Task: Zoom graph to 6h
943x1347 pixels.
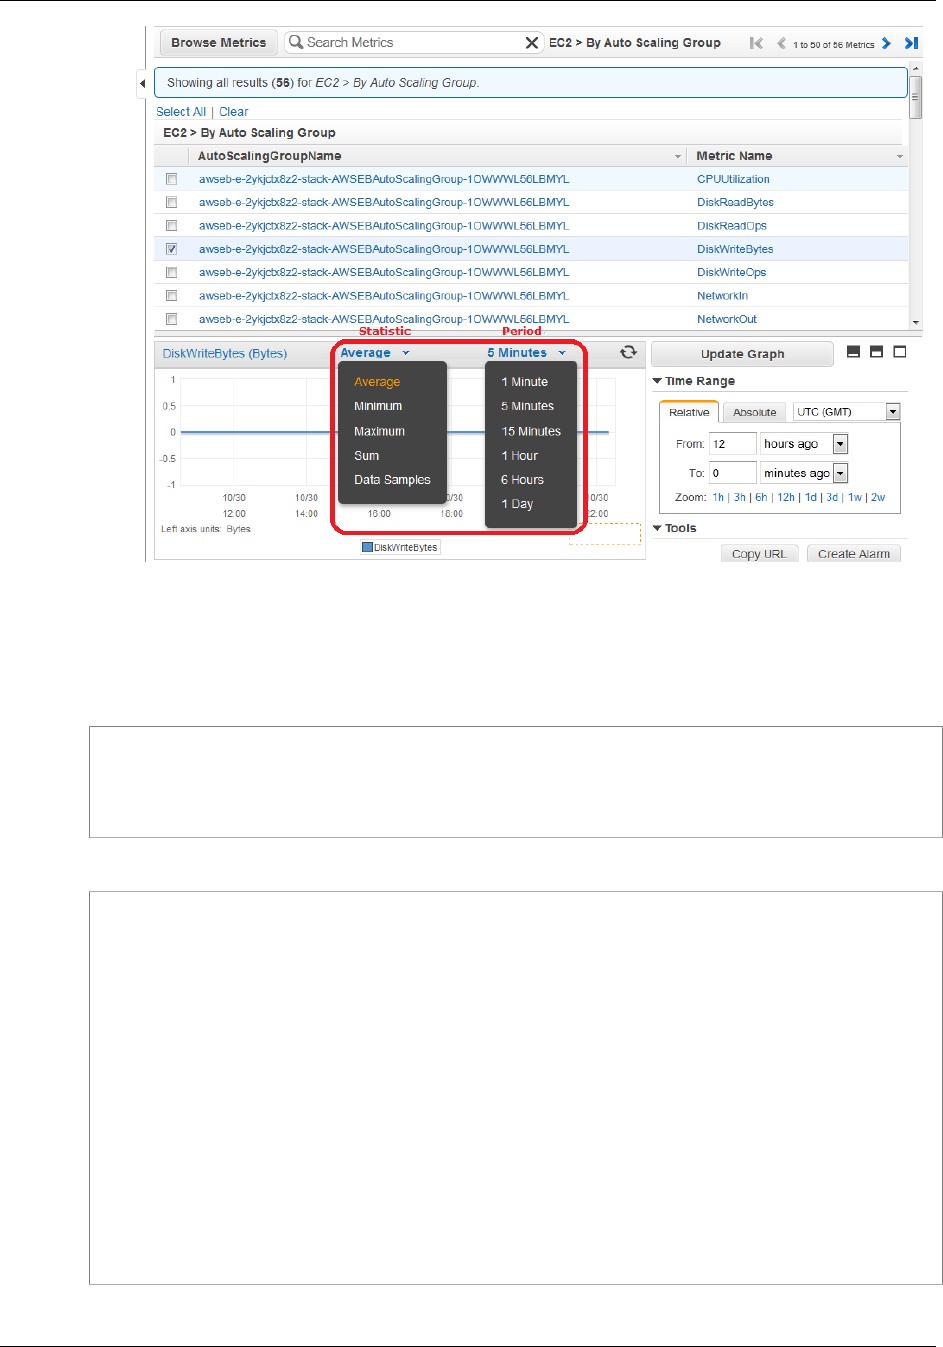Action: pyautogui.click(x=761, y=497)
